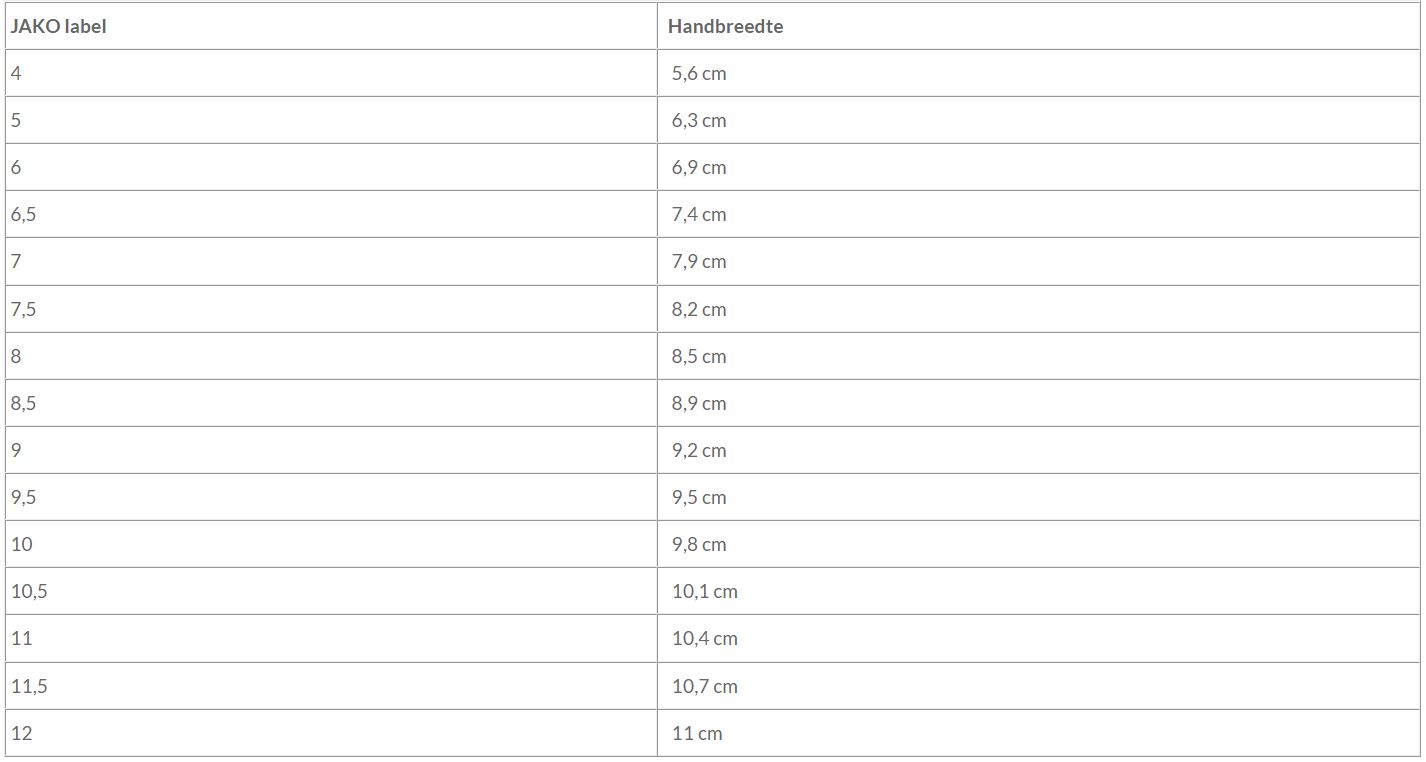Click the 6,3 cm width value
Image resolution: width=1426 pixels, height=762 pixels.
click(x=699, y=120)
